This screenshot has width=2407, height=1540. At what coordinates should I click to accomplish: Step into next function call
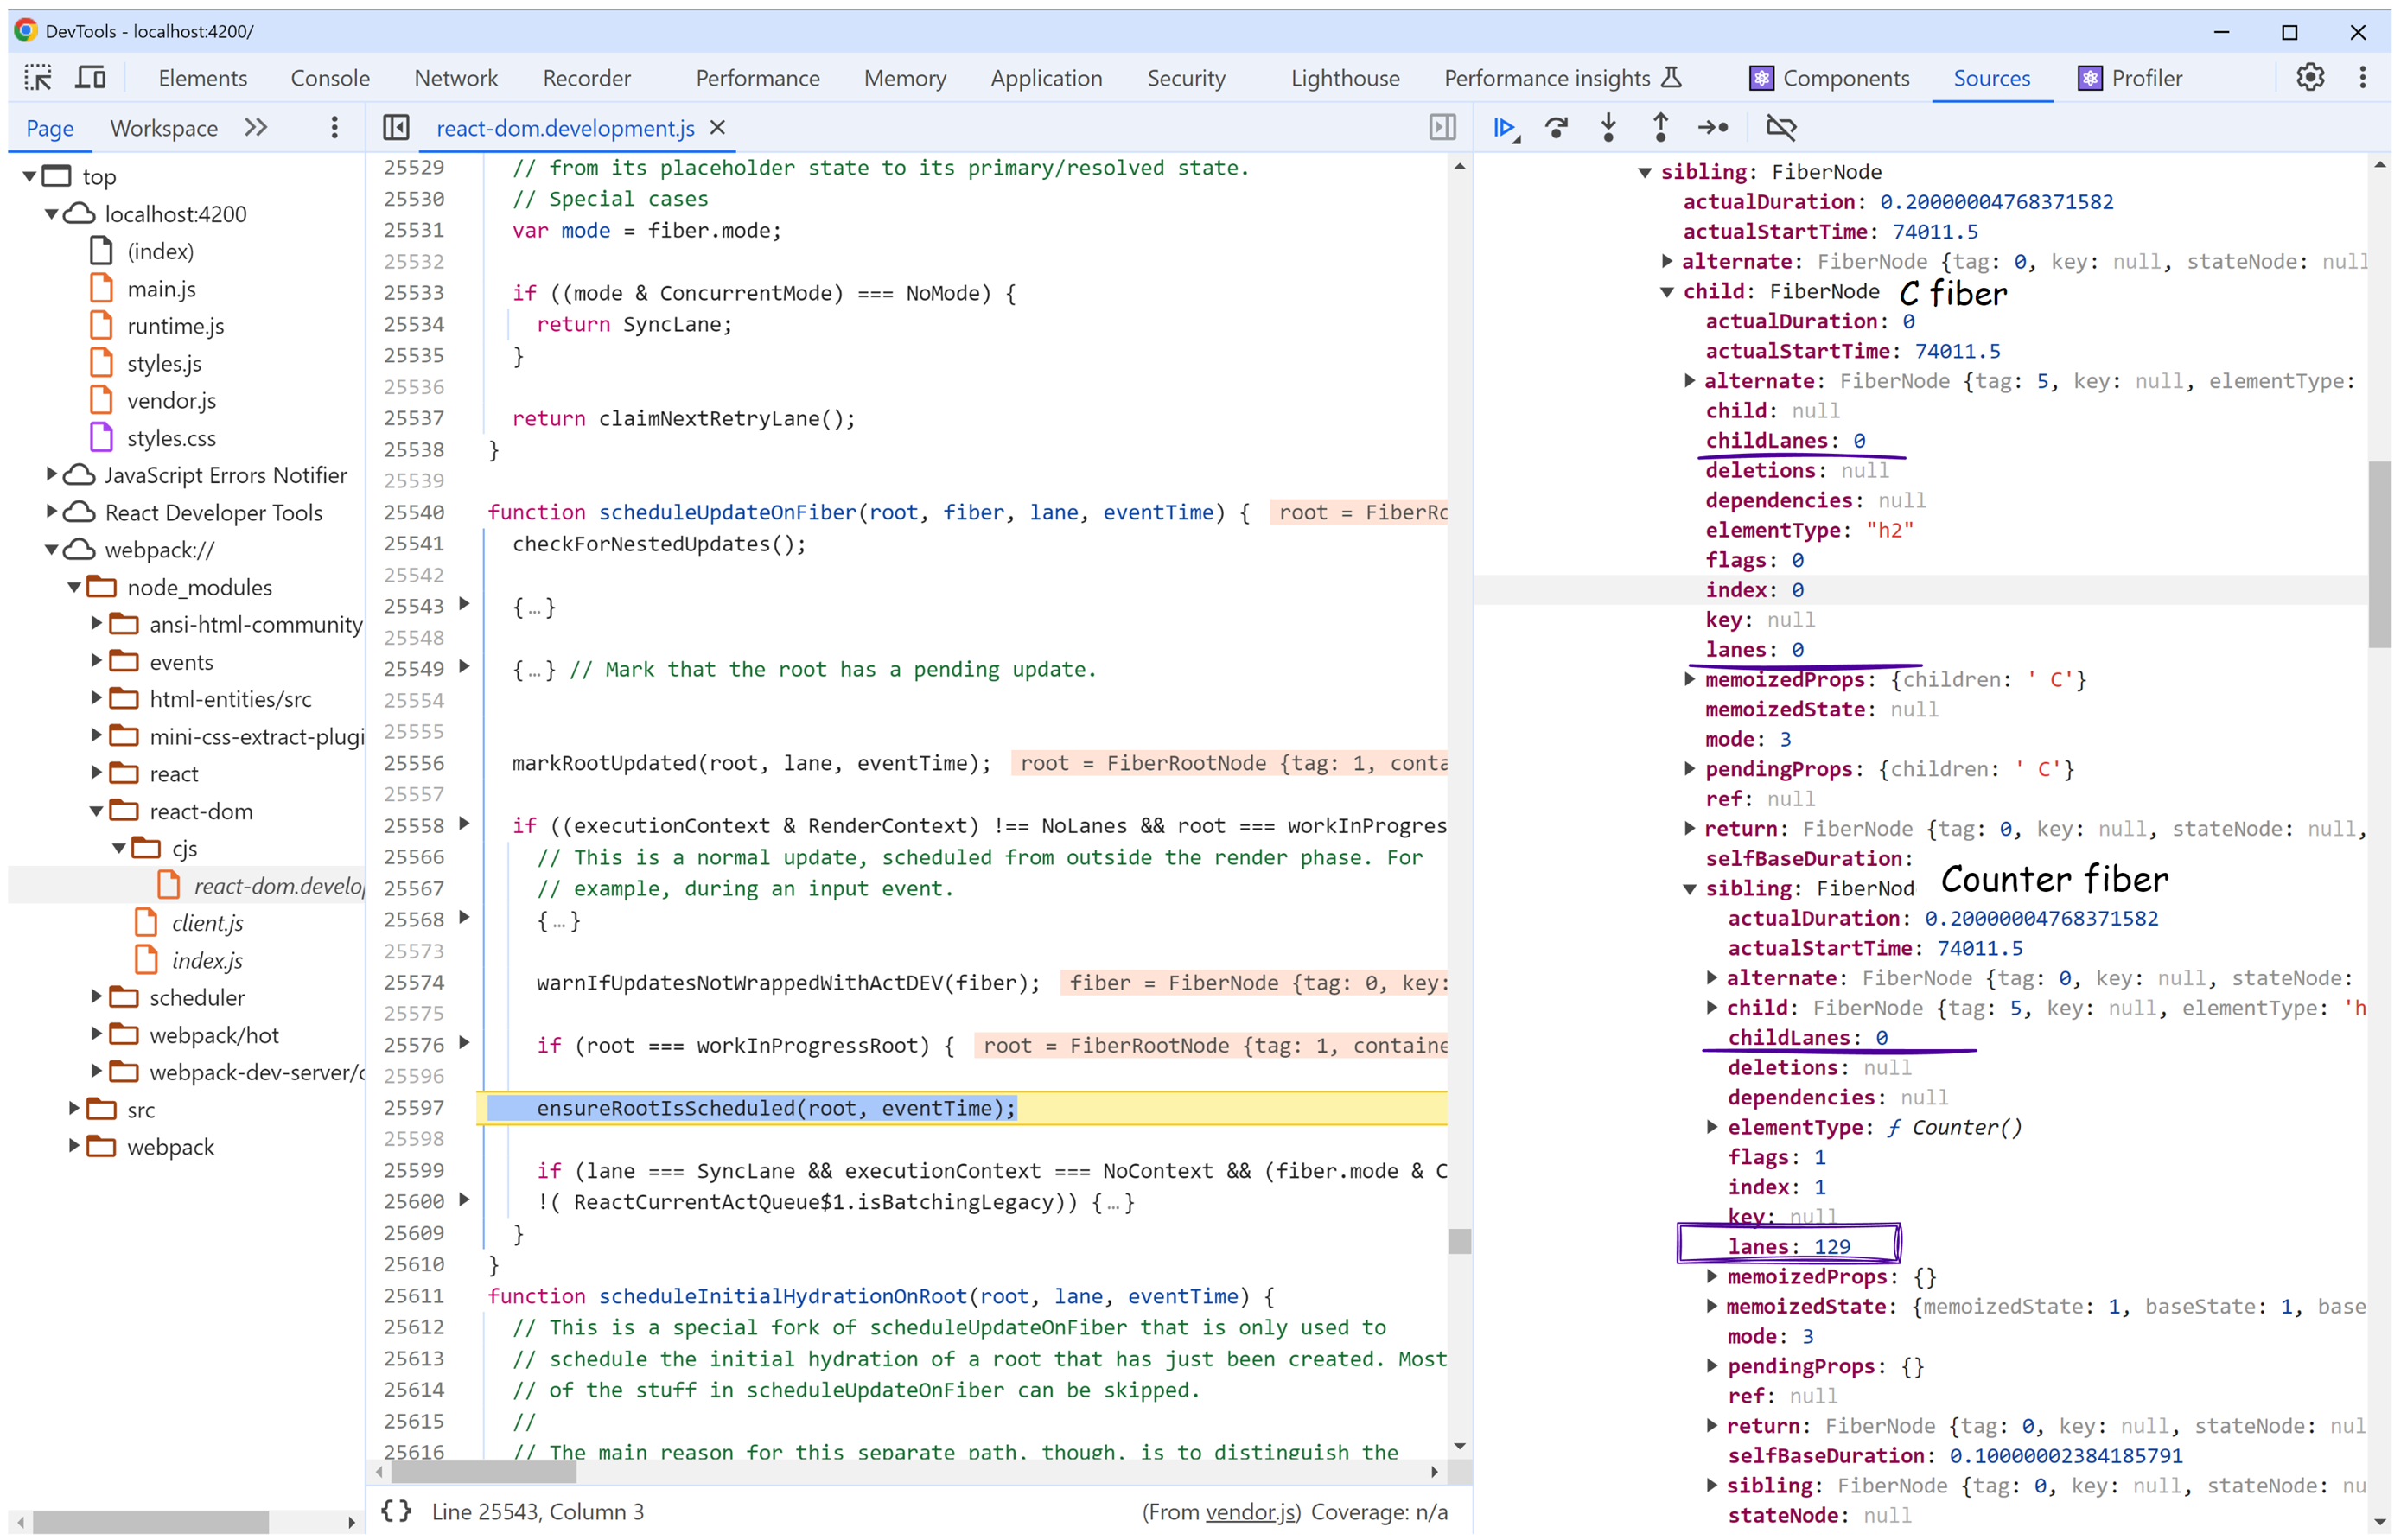(x=1608, y=128)
